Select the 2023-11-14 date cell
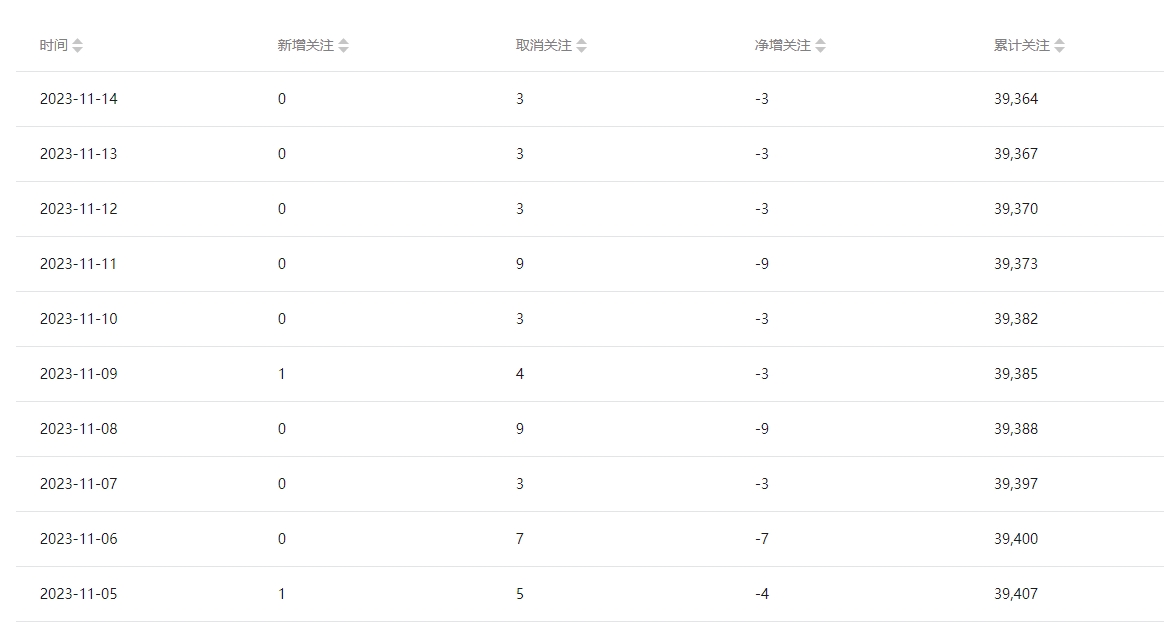 (79, 99)
